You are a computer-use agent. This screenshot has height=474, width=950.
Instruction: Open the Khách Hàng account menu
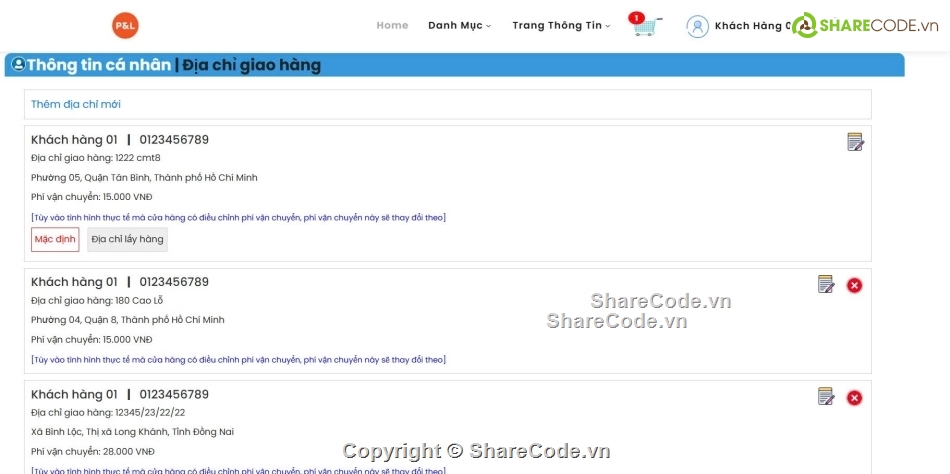[753, 26]
